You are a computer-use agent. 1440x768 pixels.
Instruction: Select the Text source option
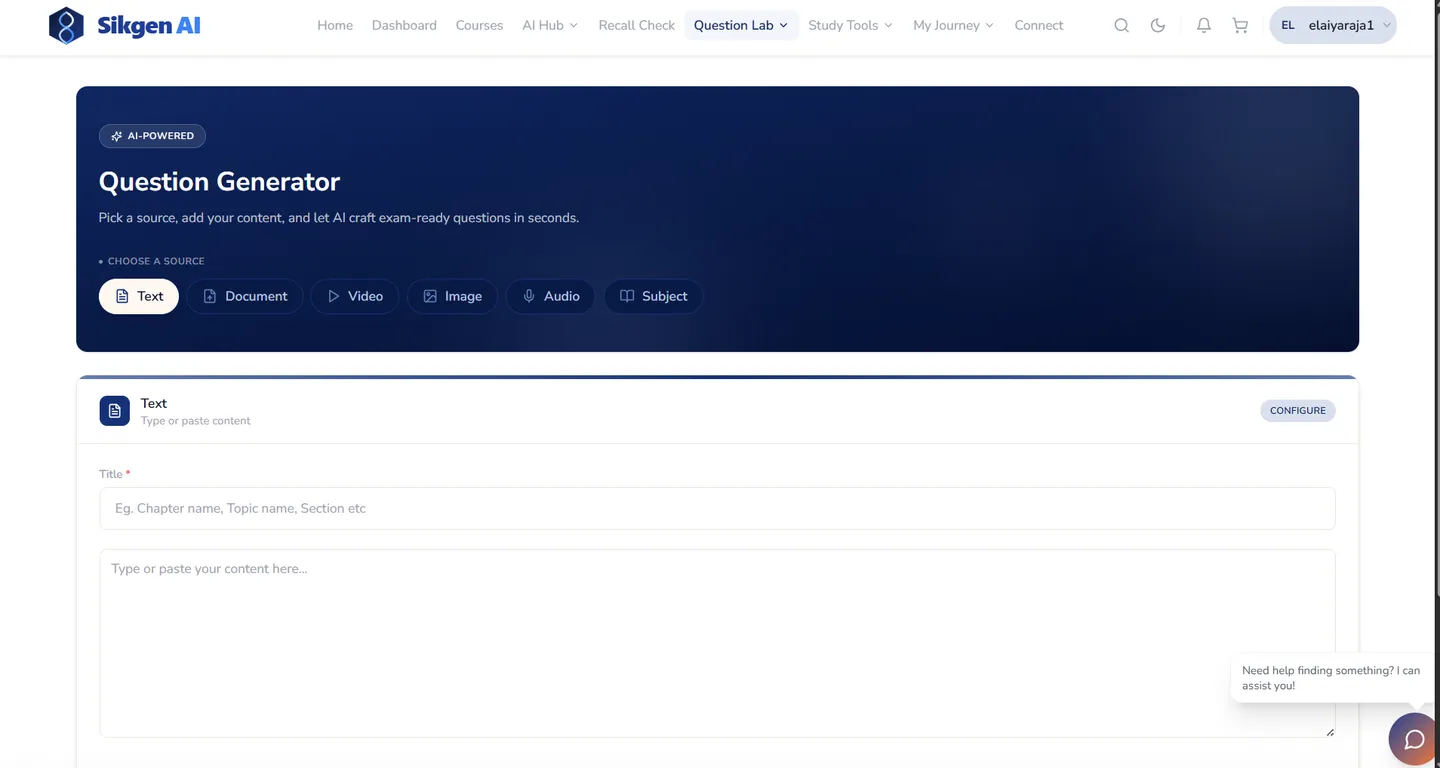click(x=139, y=296)
